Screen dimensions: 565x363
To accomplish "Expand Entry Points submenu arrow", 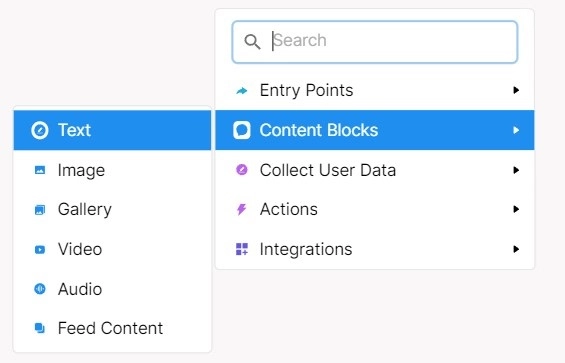I will [516, 90].
